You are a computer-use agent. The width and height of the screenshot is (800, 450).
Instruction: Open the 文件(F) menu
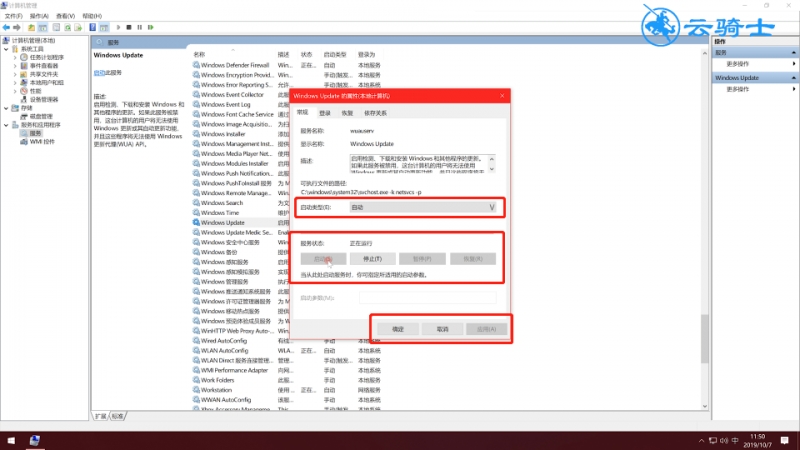(14, 16)
